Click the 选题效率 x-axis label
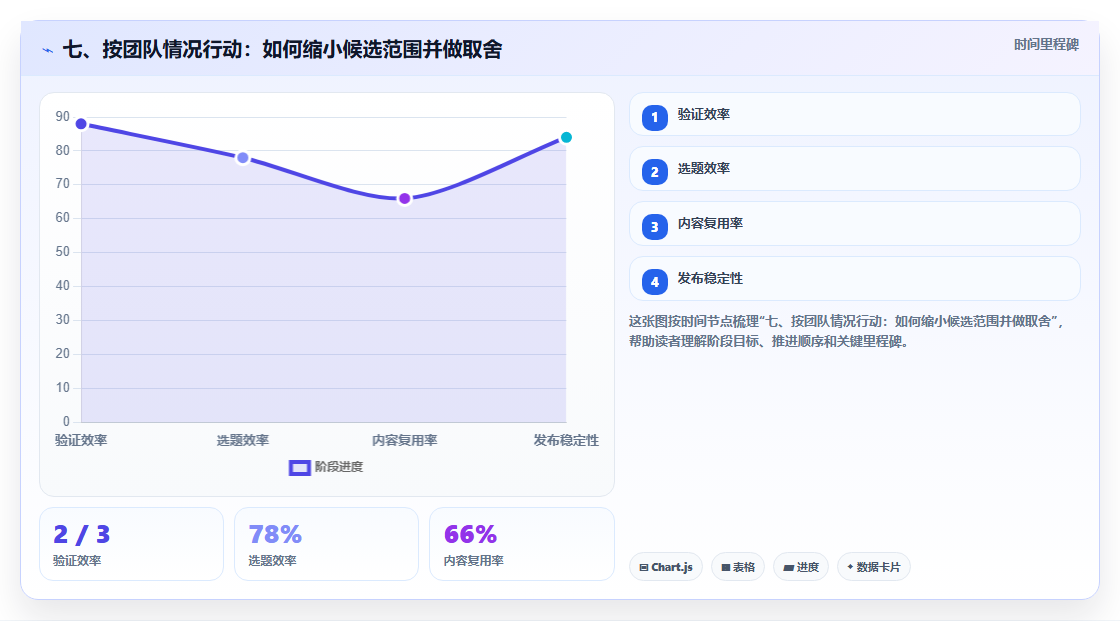The width and height of the screenshot is (1120, 621). tap(243, 440)
